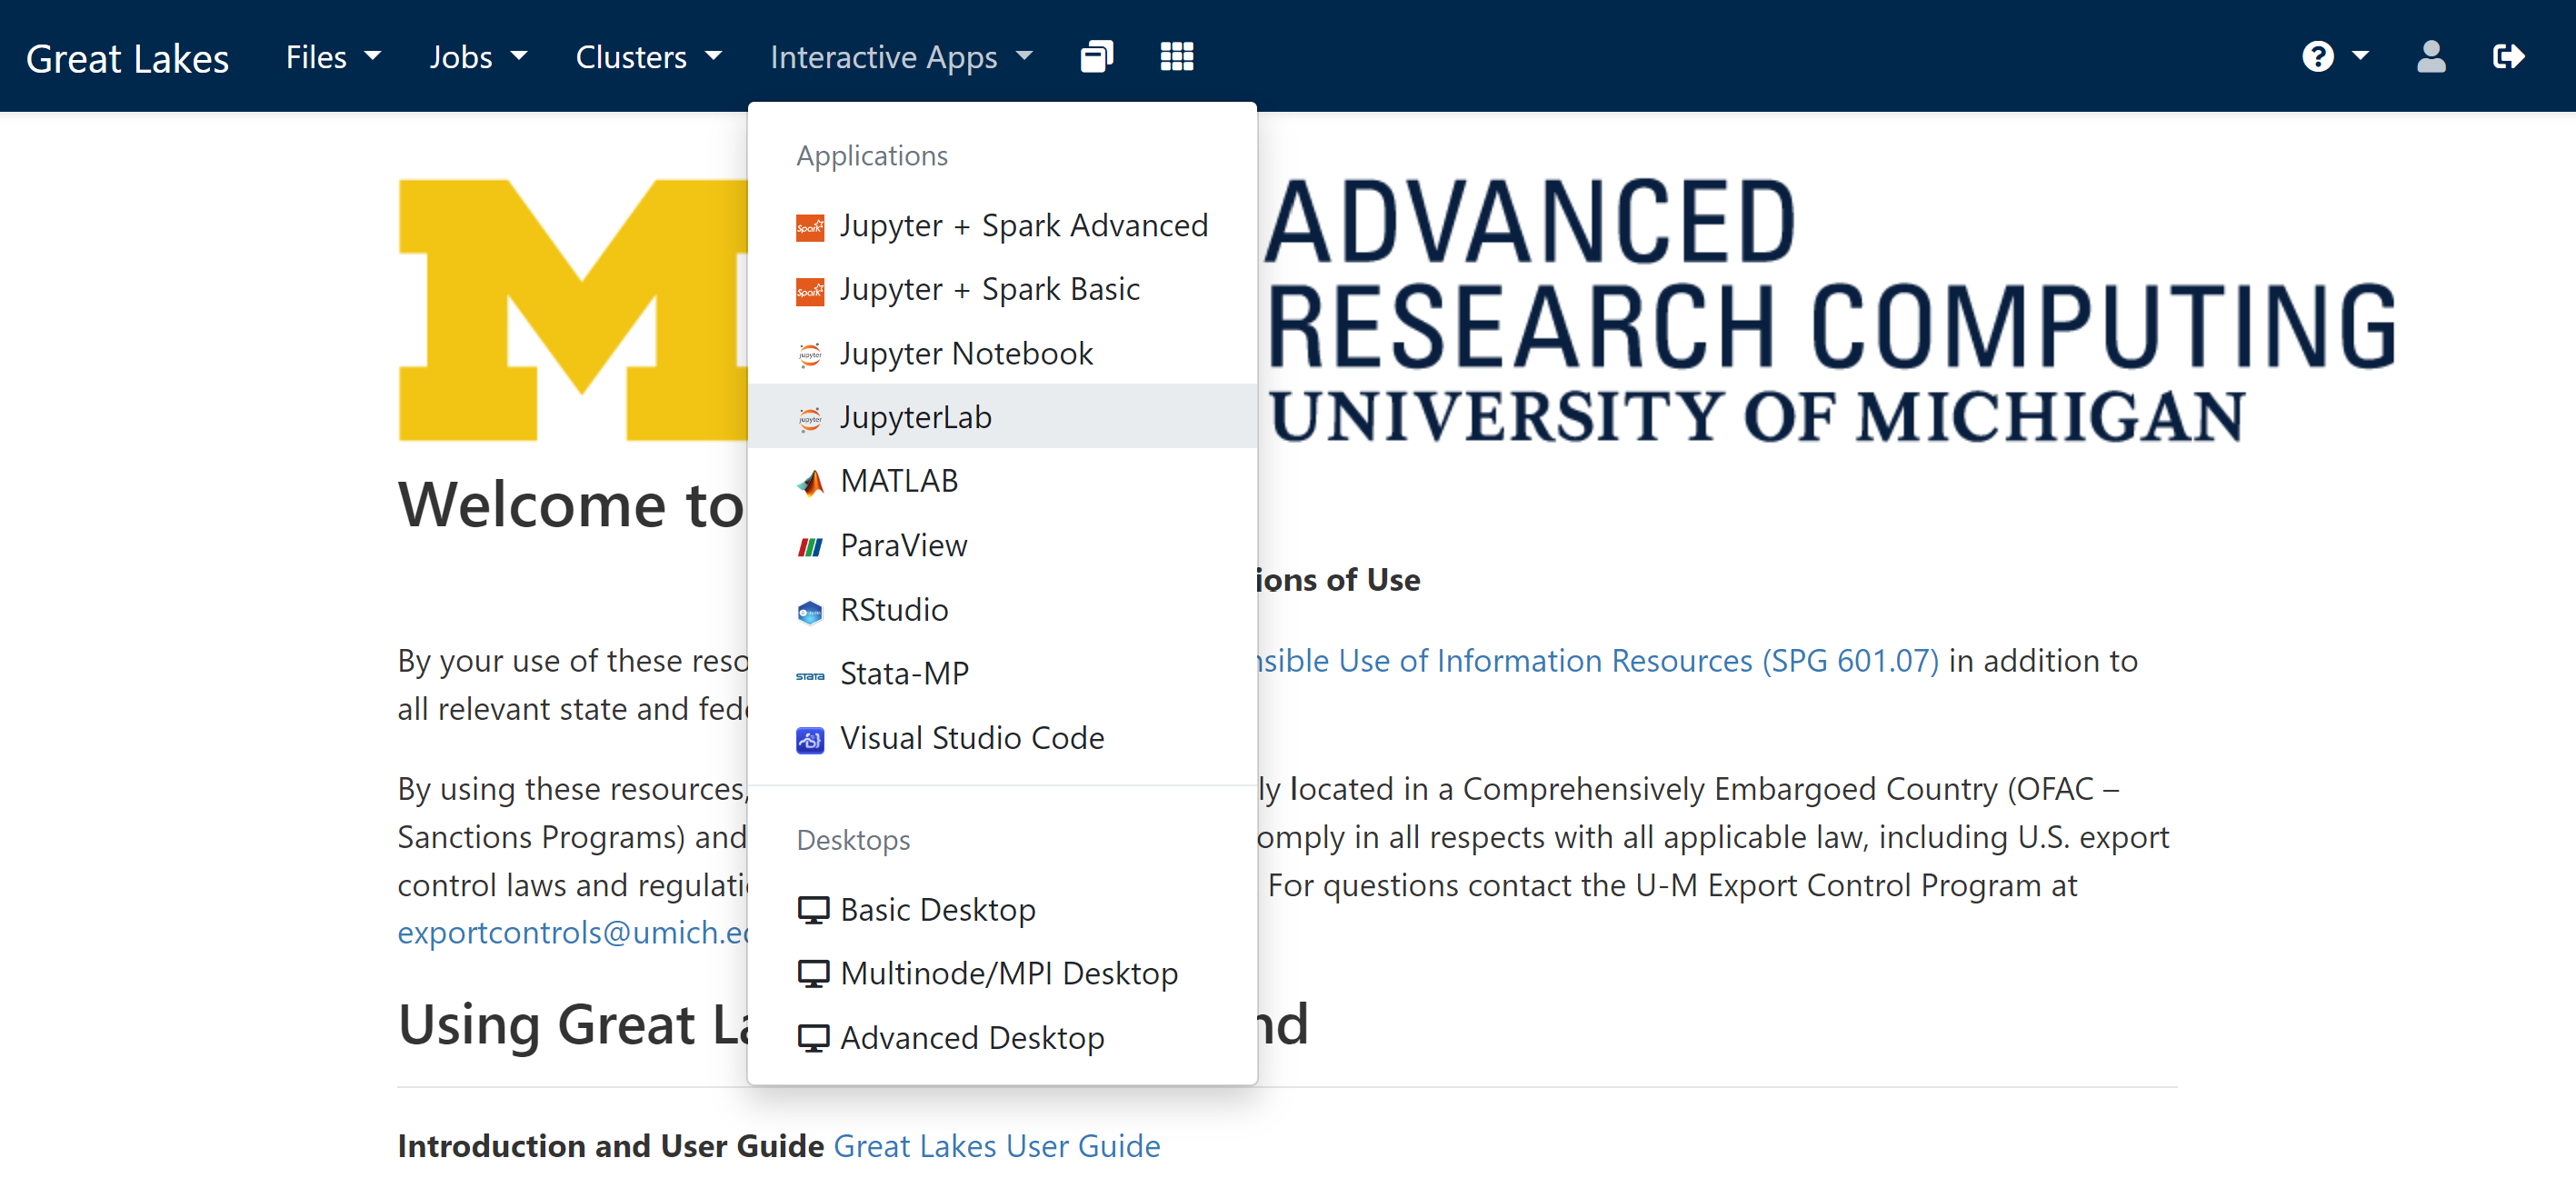Open Multinode/MPI Desktop entry
The width and height of the screenshot is (2576, 1178).
coord(1008,974)
